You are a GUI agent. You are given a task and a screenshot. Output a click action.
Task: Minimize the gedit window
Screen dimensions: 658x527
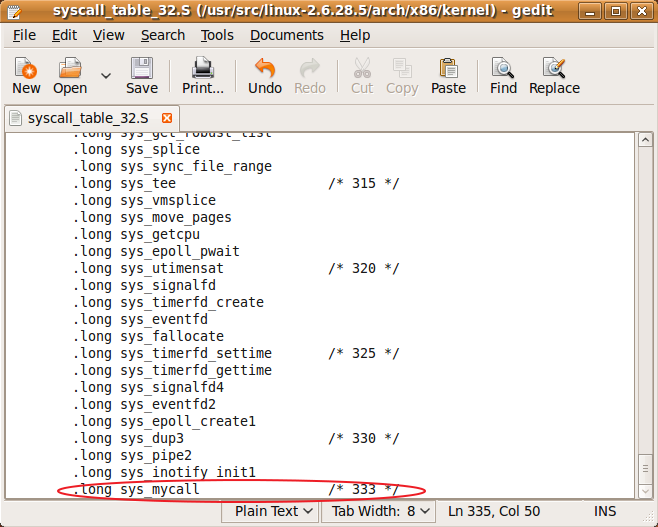[x=590, y=11]
